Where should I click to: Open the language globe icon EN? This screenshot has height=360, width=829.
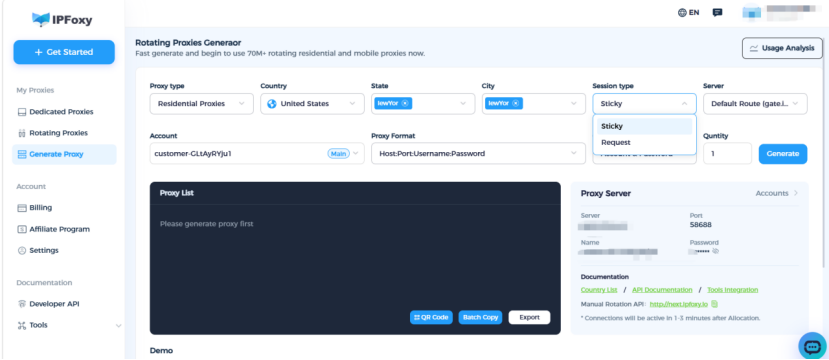688,13
